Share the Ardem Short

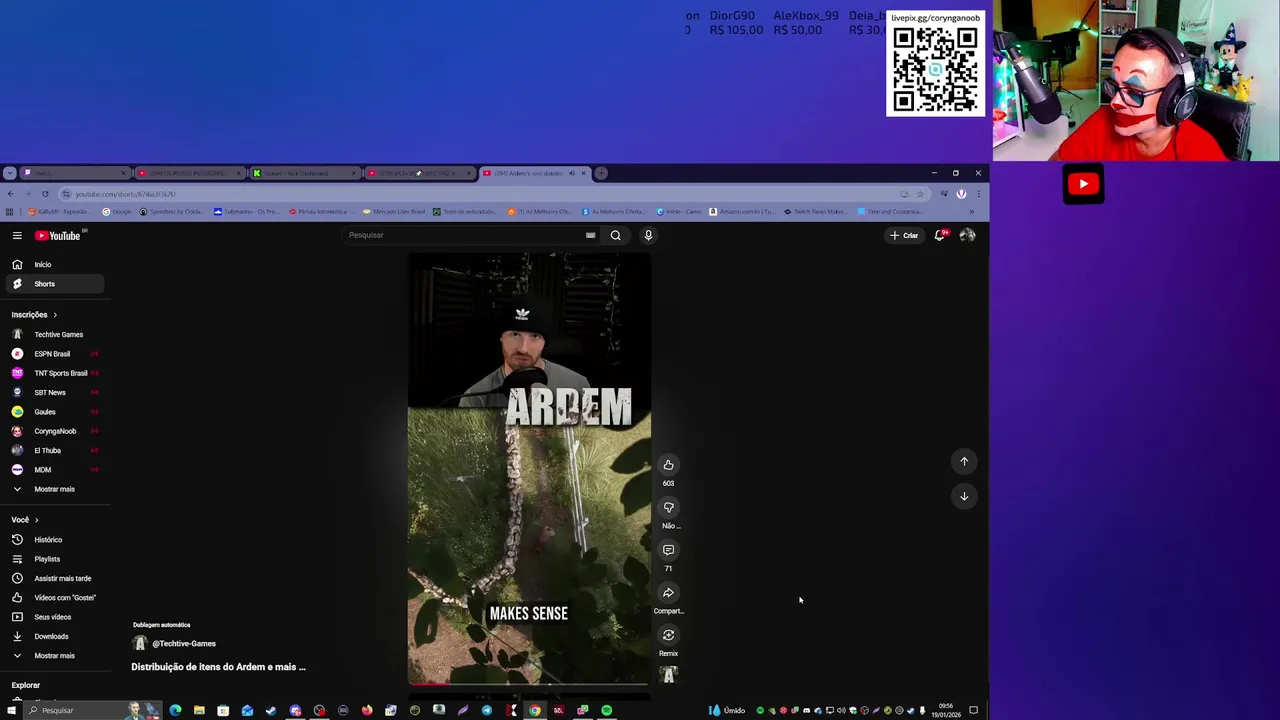(668, 592)
